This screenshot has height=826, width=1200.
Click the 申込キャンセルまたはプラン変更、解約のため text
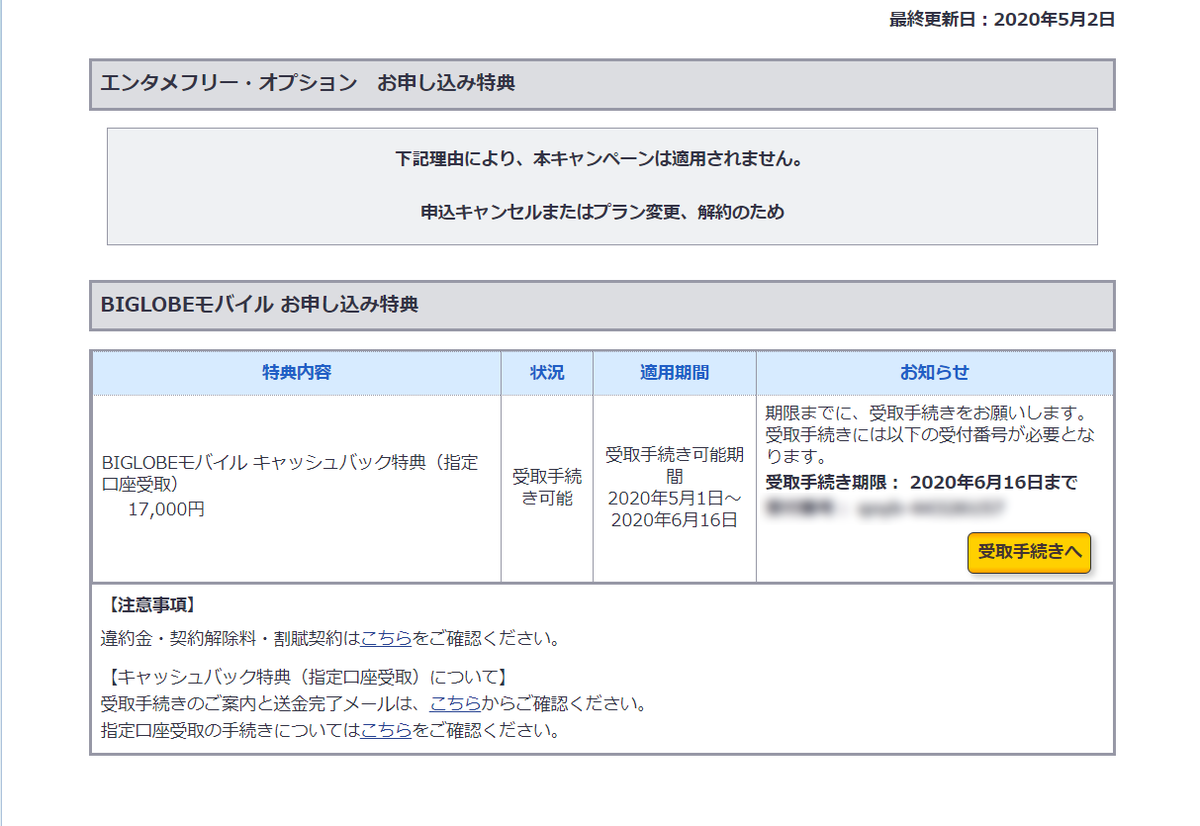point(602,212)
